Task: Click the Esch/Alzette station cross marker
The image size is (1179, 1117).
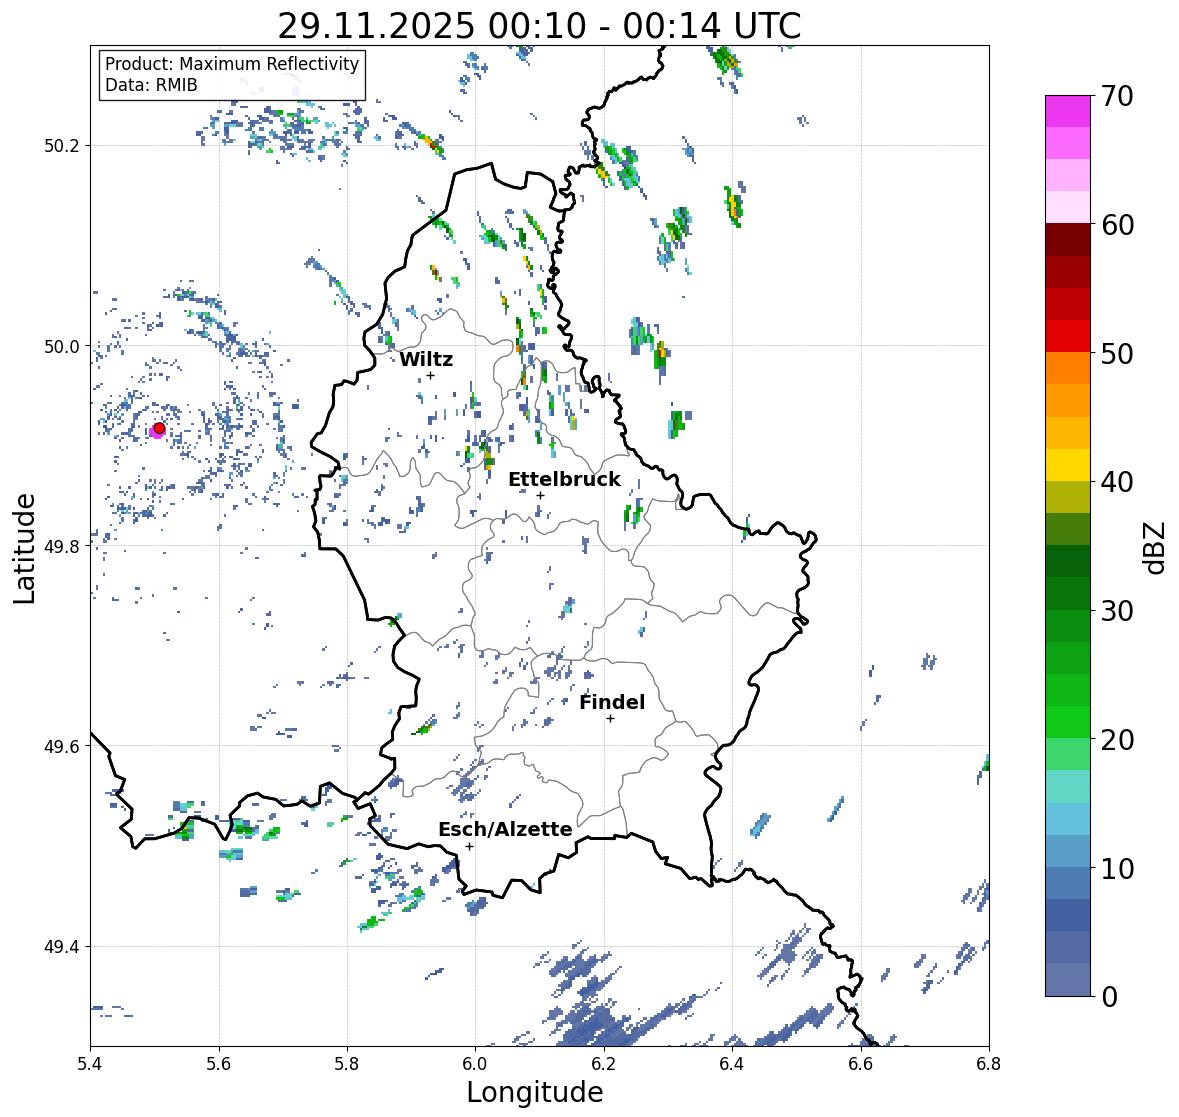Action: click(x=469, y=846)
